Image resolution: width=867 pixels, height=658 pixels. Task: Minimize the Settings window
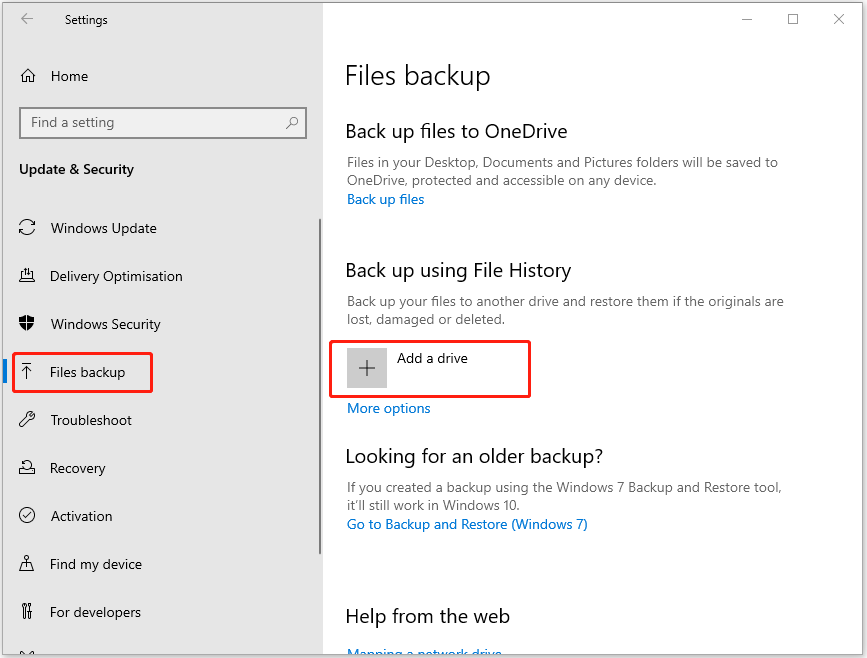(747, 19)
